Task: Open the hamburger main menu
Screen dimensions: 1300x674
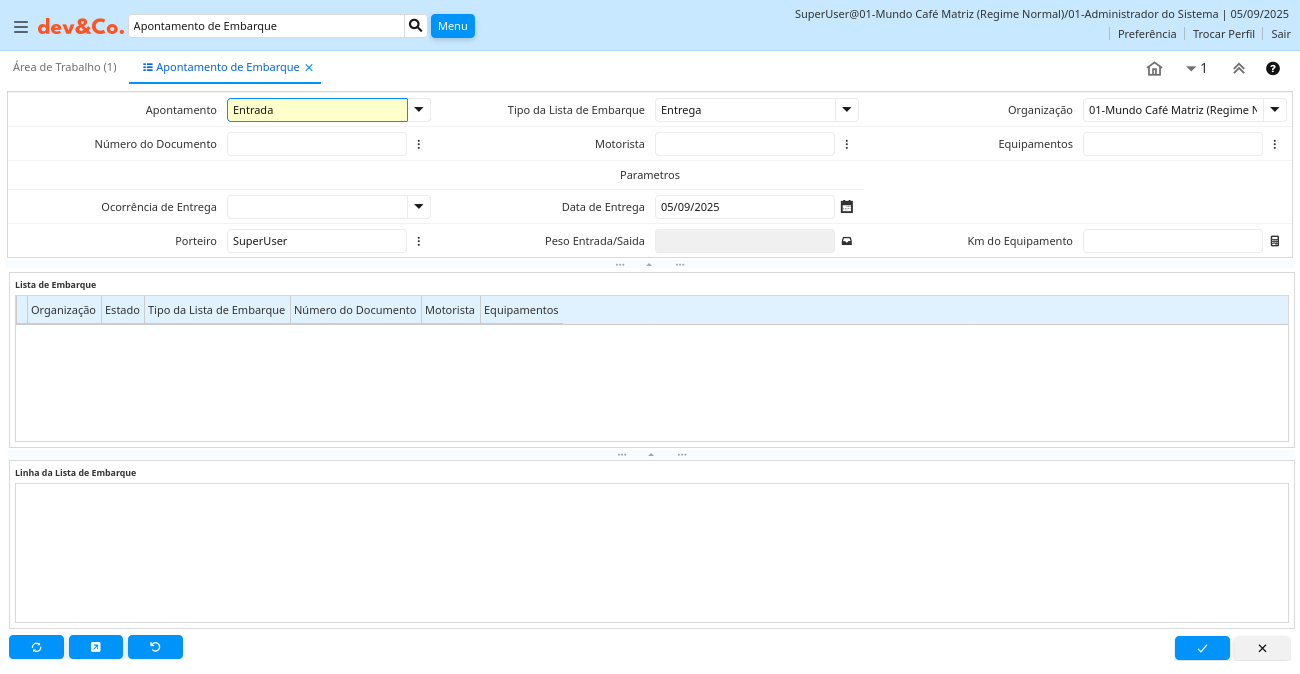Action: 21,27
